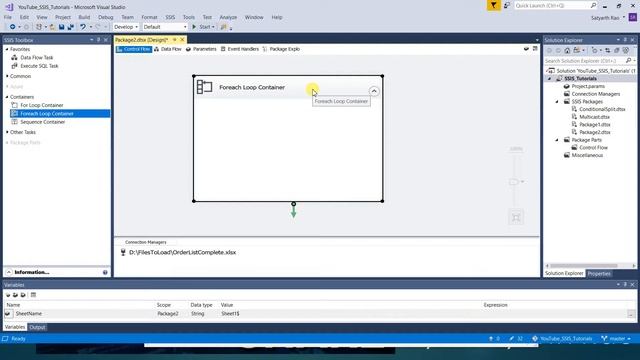Select Package1.dtsx in Solution Explorer
Image resolution: width=640 pixels, height=360 pixels.
pos(595,124)
